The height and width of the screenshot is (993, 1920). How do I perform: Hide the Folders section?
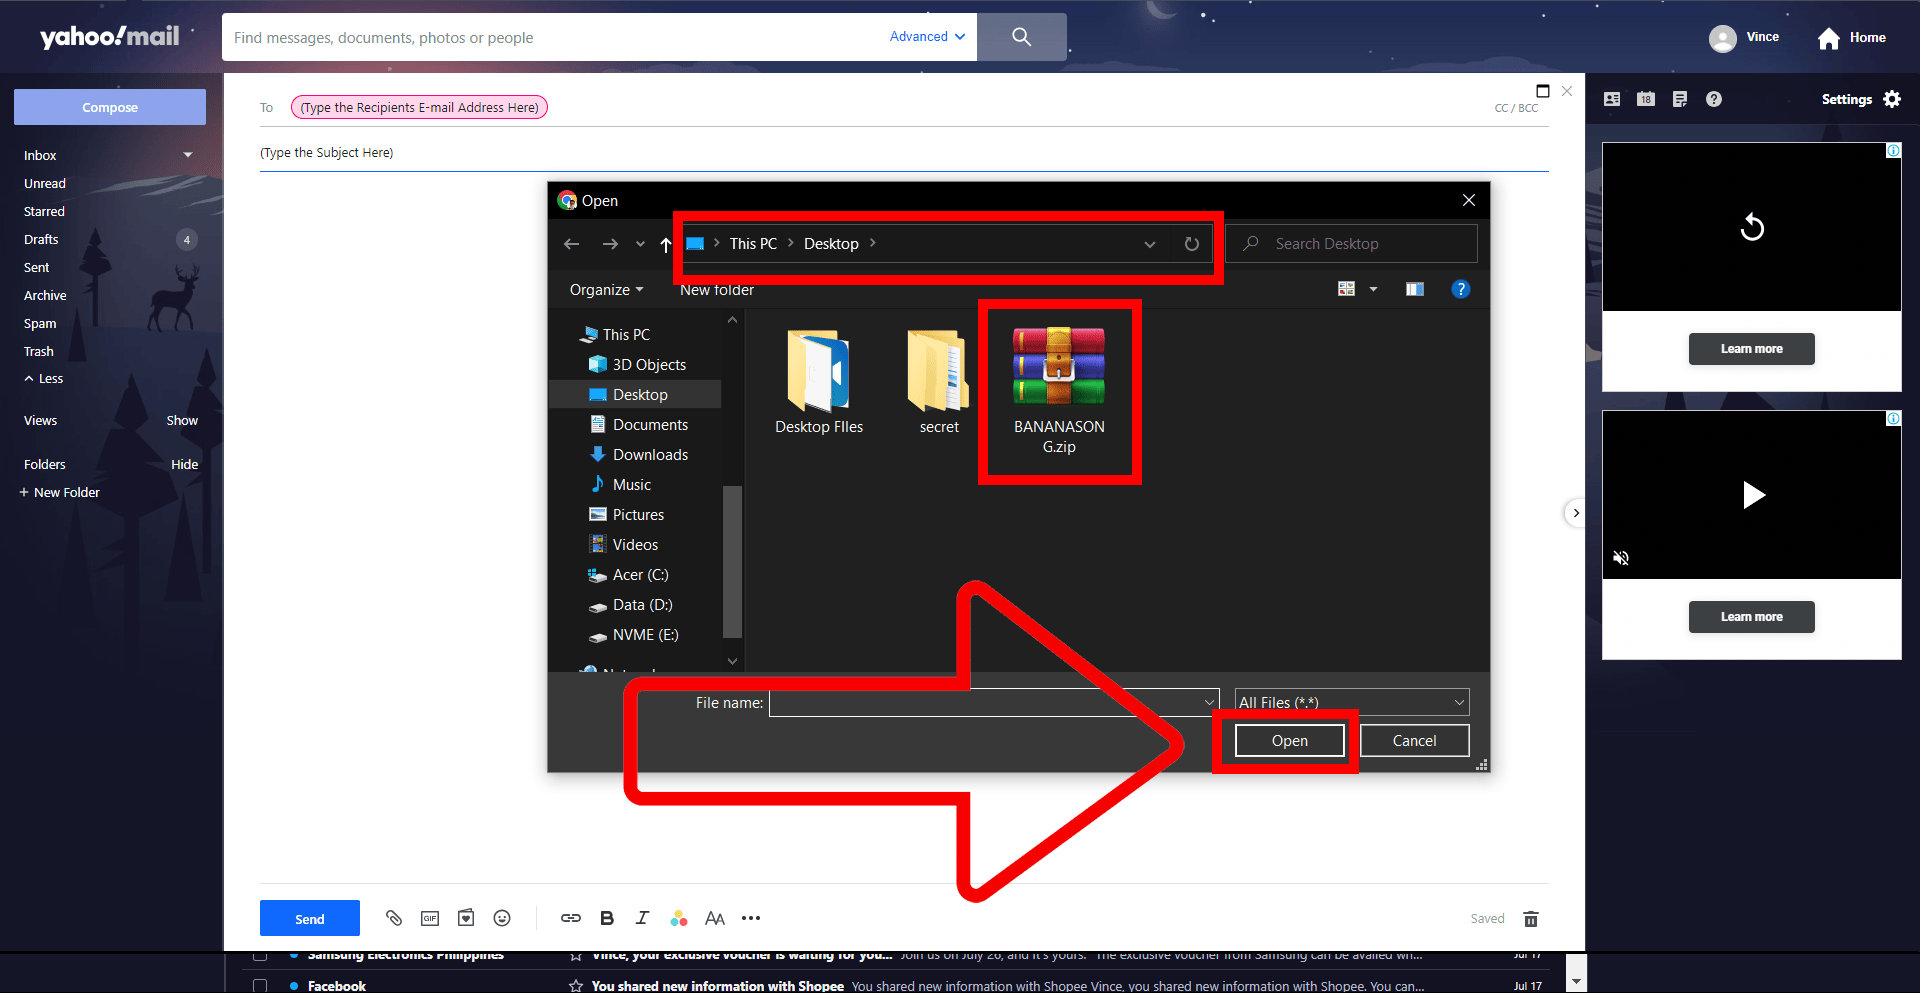pos(184,464)
